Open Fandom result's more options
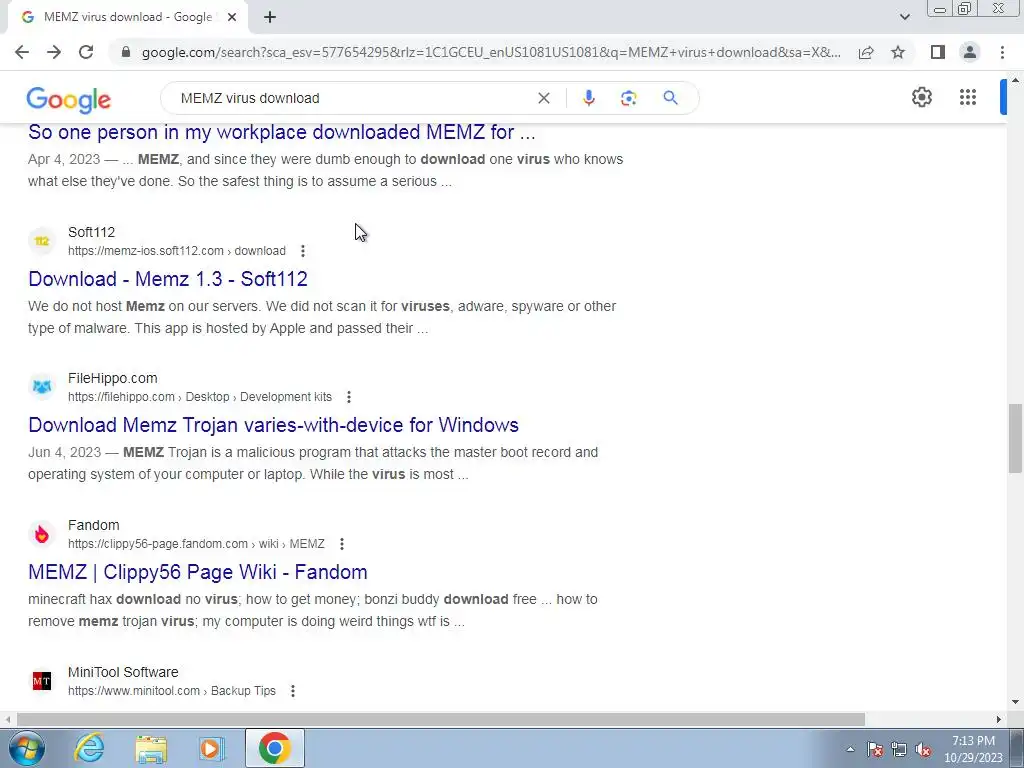 (342, 544)
